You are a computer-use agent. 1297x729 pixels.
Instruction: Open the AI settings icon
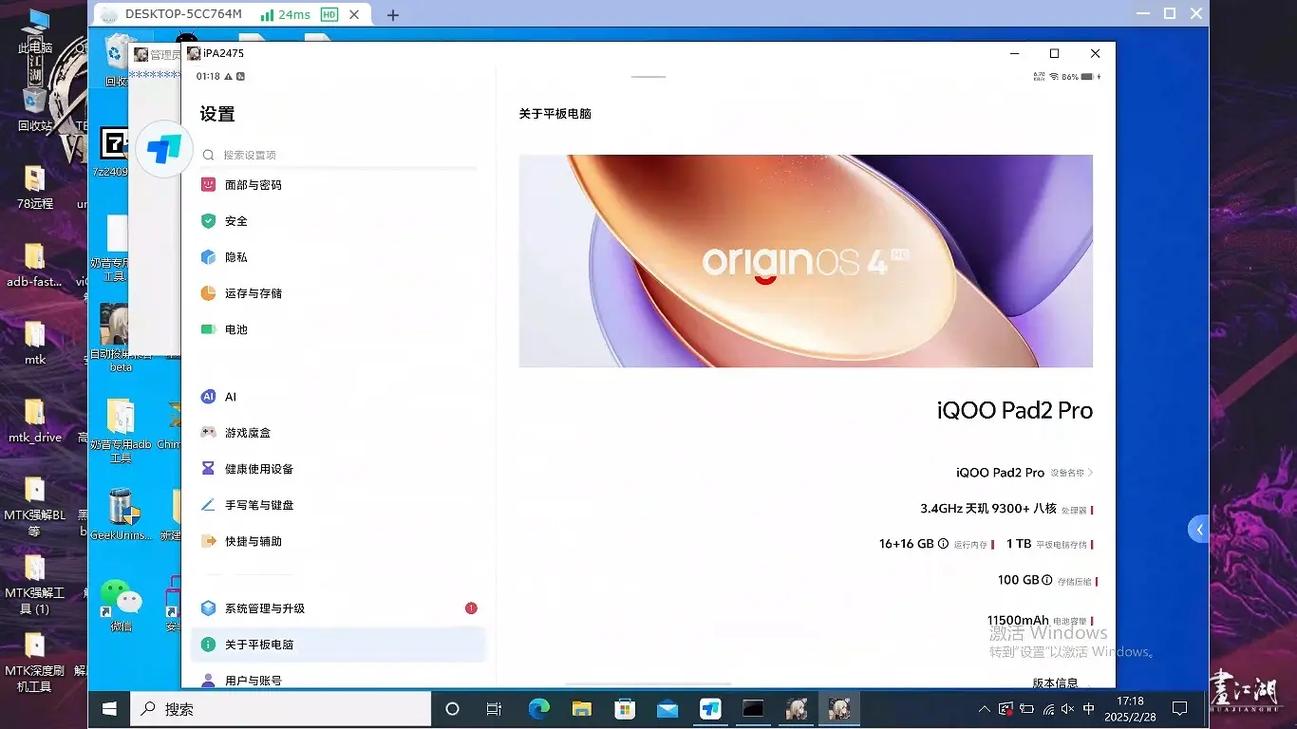[x=208, y=397]
